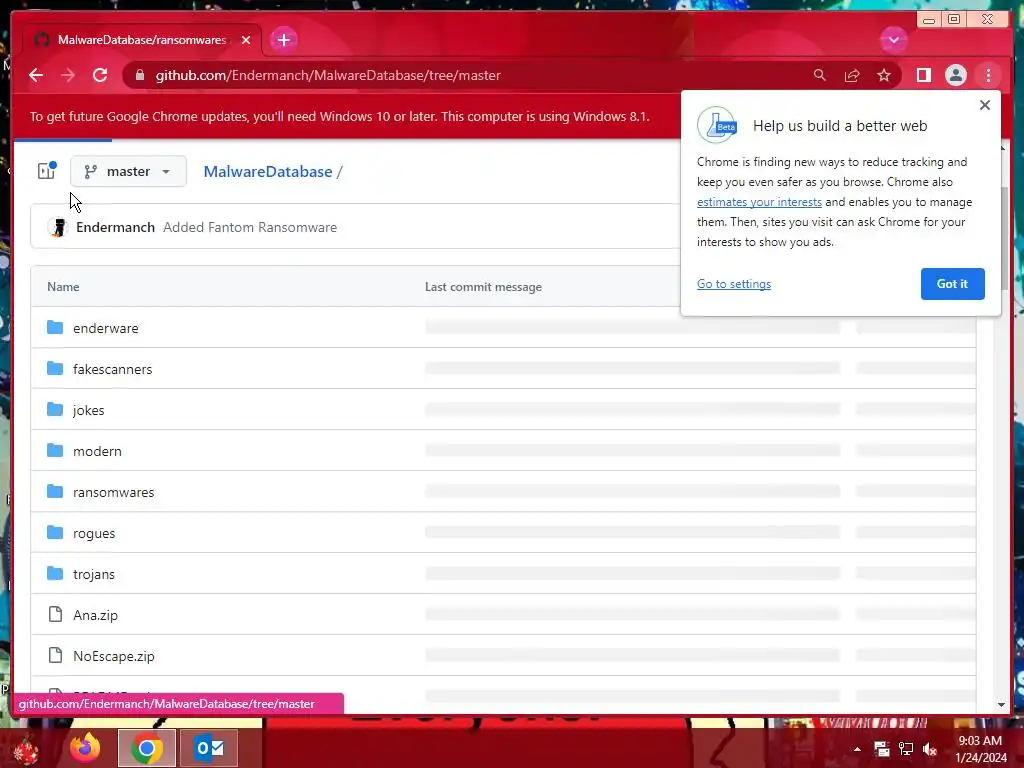This screenshot has height=768, width=1024.
Task: Open the MalwareDatabase breadcrumb link
Action: coord(268,172)
